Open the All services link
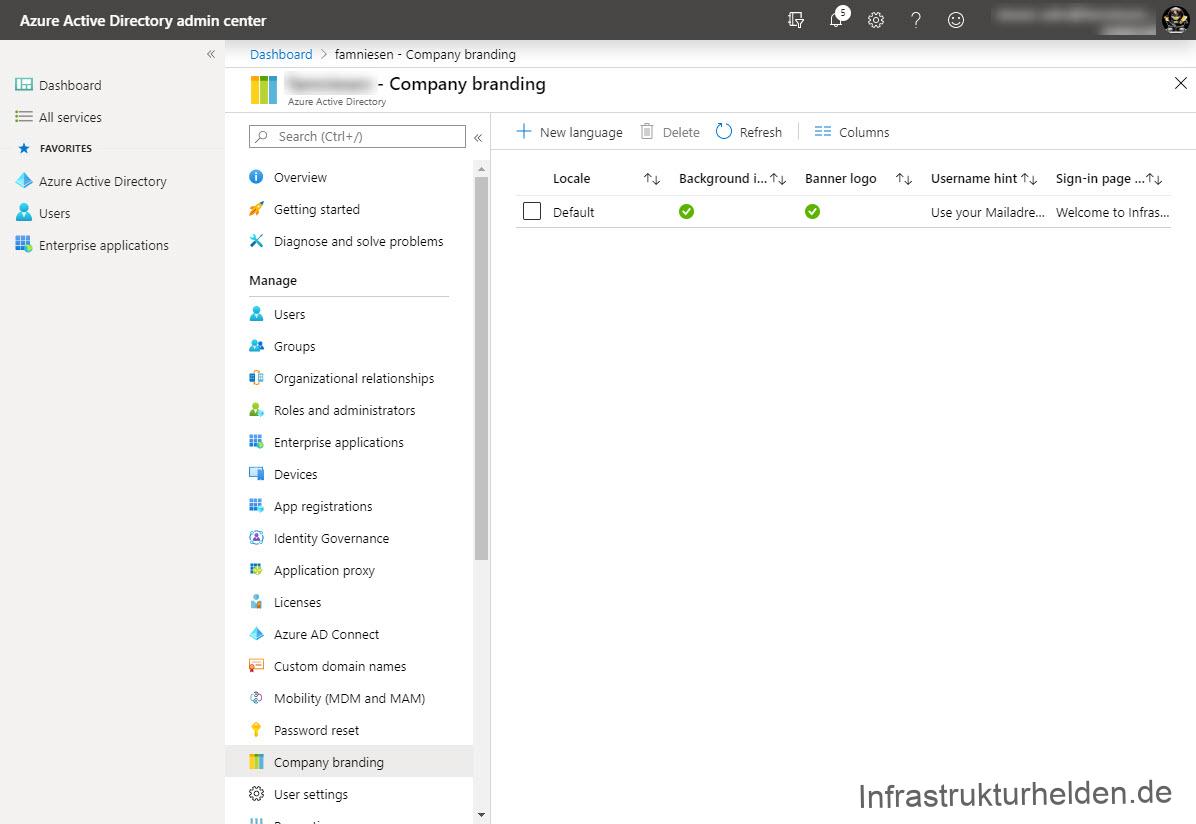This screenshot has width=1196, height=824. coord(70,117)
